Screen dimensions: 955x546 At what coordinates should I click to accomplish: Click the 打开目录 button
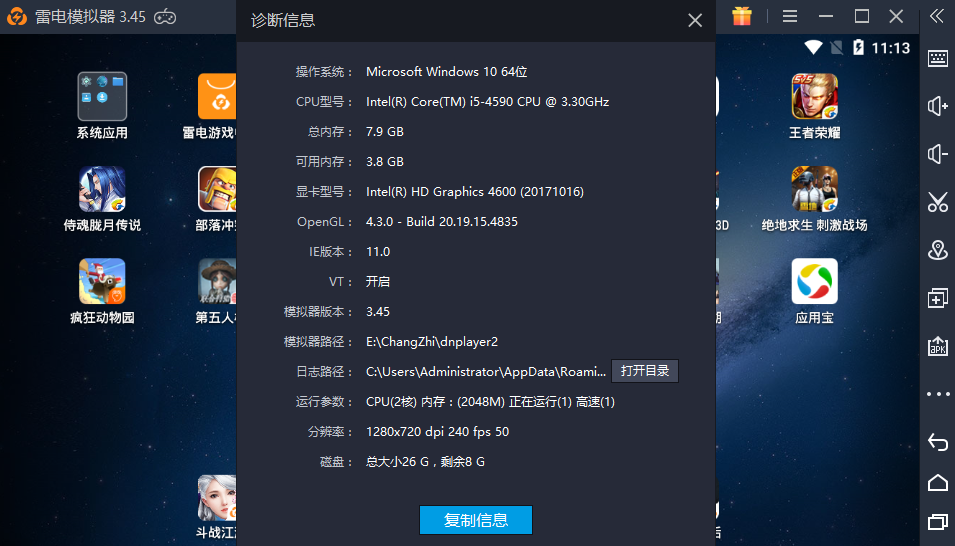pos(645,371)
